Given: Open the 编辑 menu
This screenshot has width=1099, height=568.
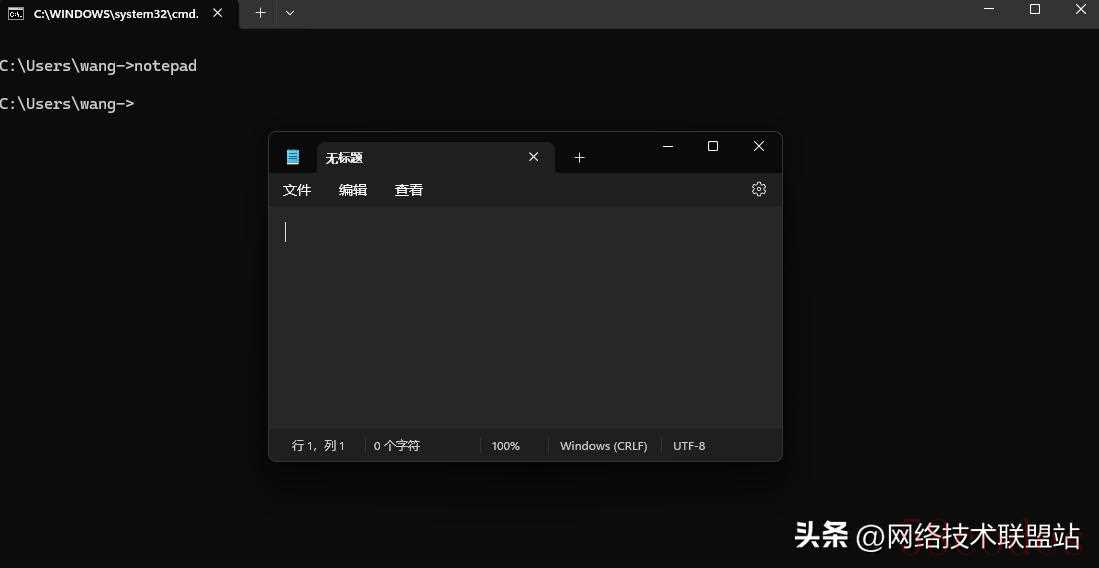Looking at the screenshot, I should pyautogui.click(x=353, y=190).
